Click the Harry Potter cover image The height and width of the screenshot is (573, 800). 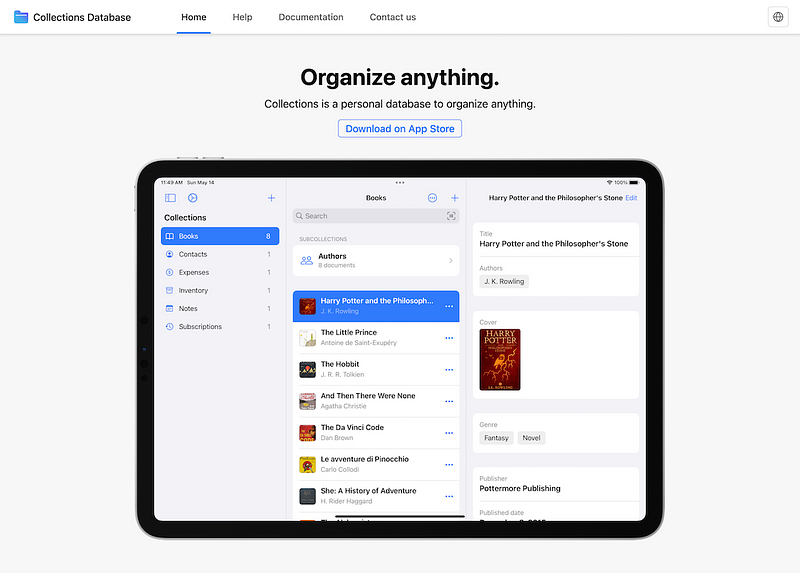500,360
